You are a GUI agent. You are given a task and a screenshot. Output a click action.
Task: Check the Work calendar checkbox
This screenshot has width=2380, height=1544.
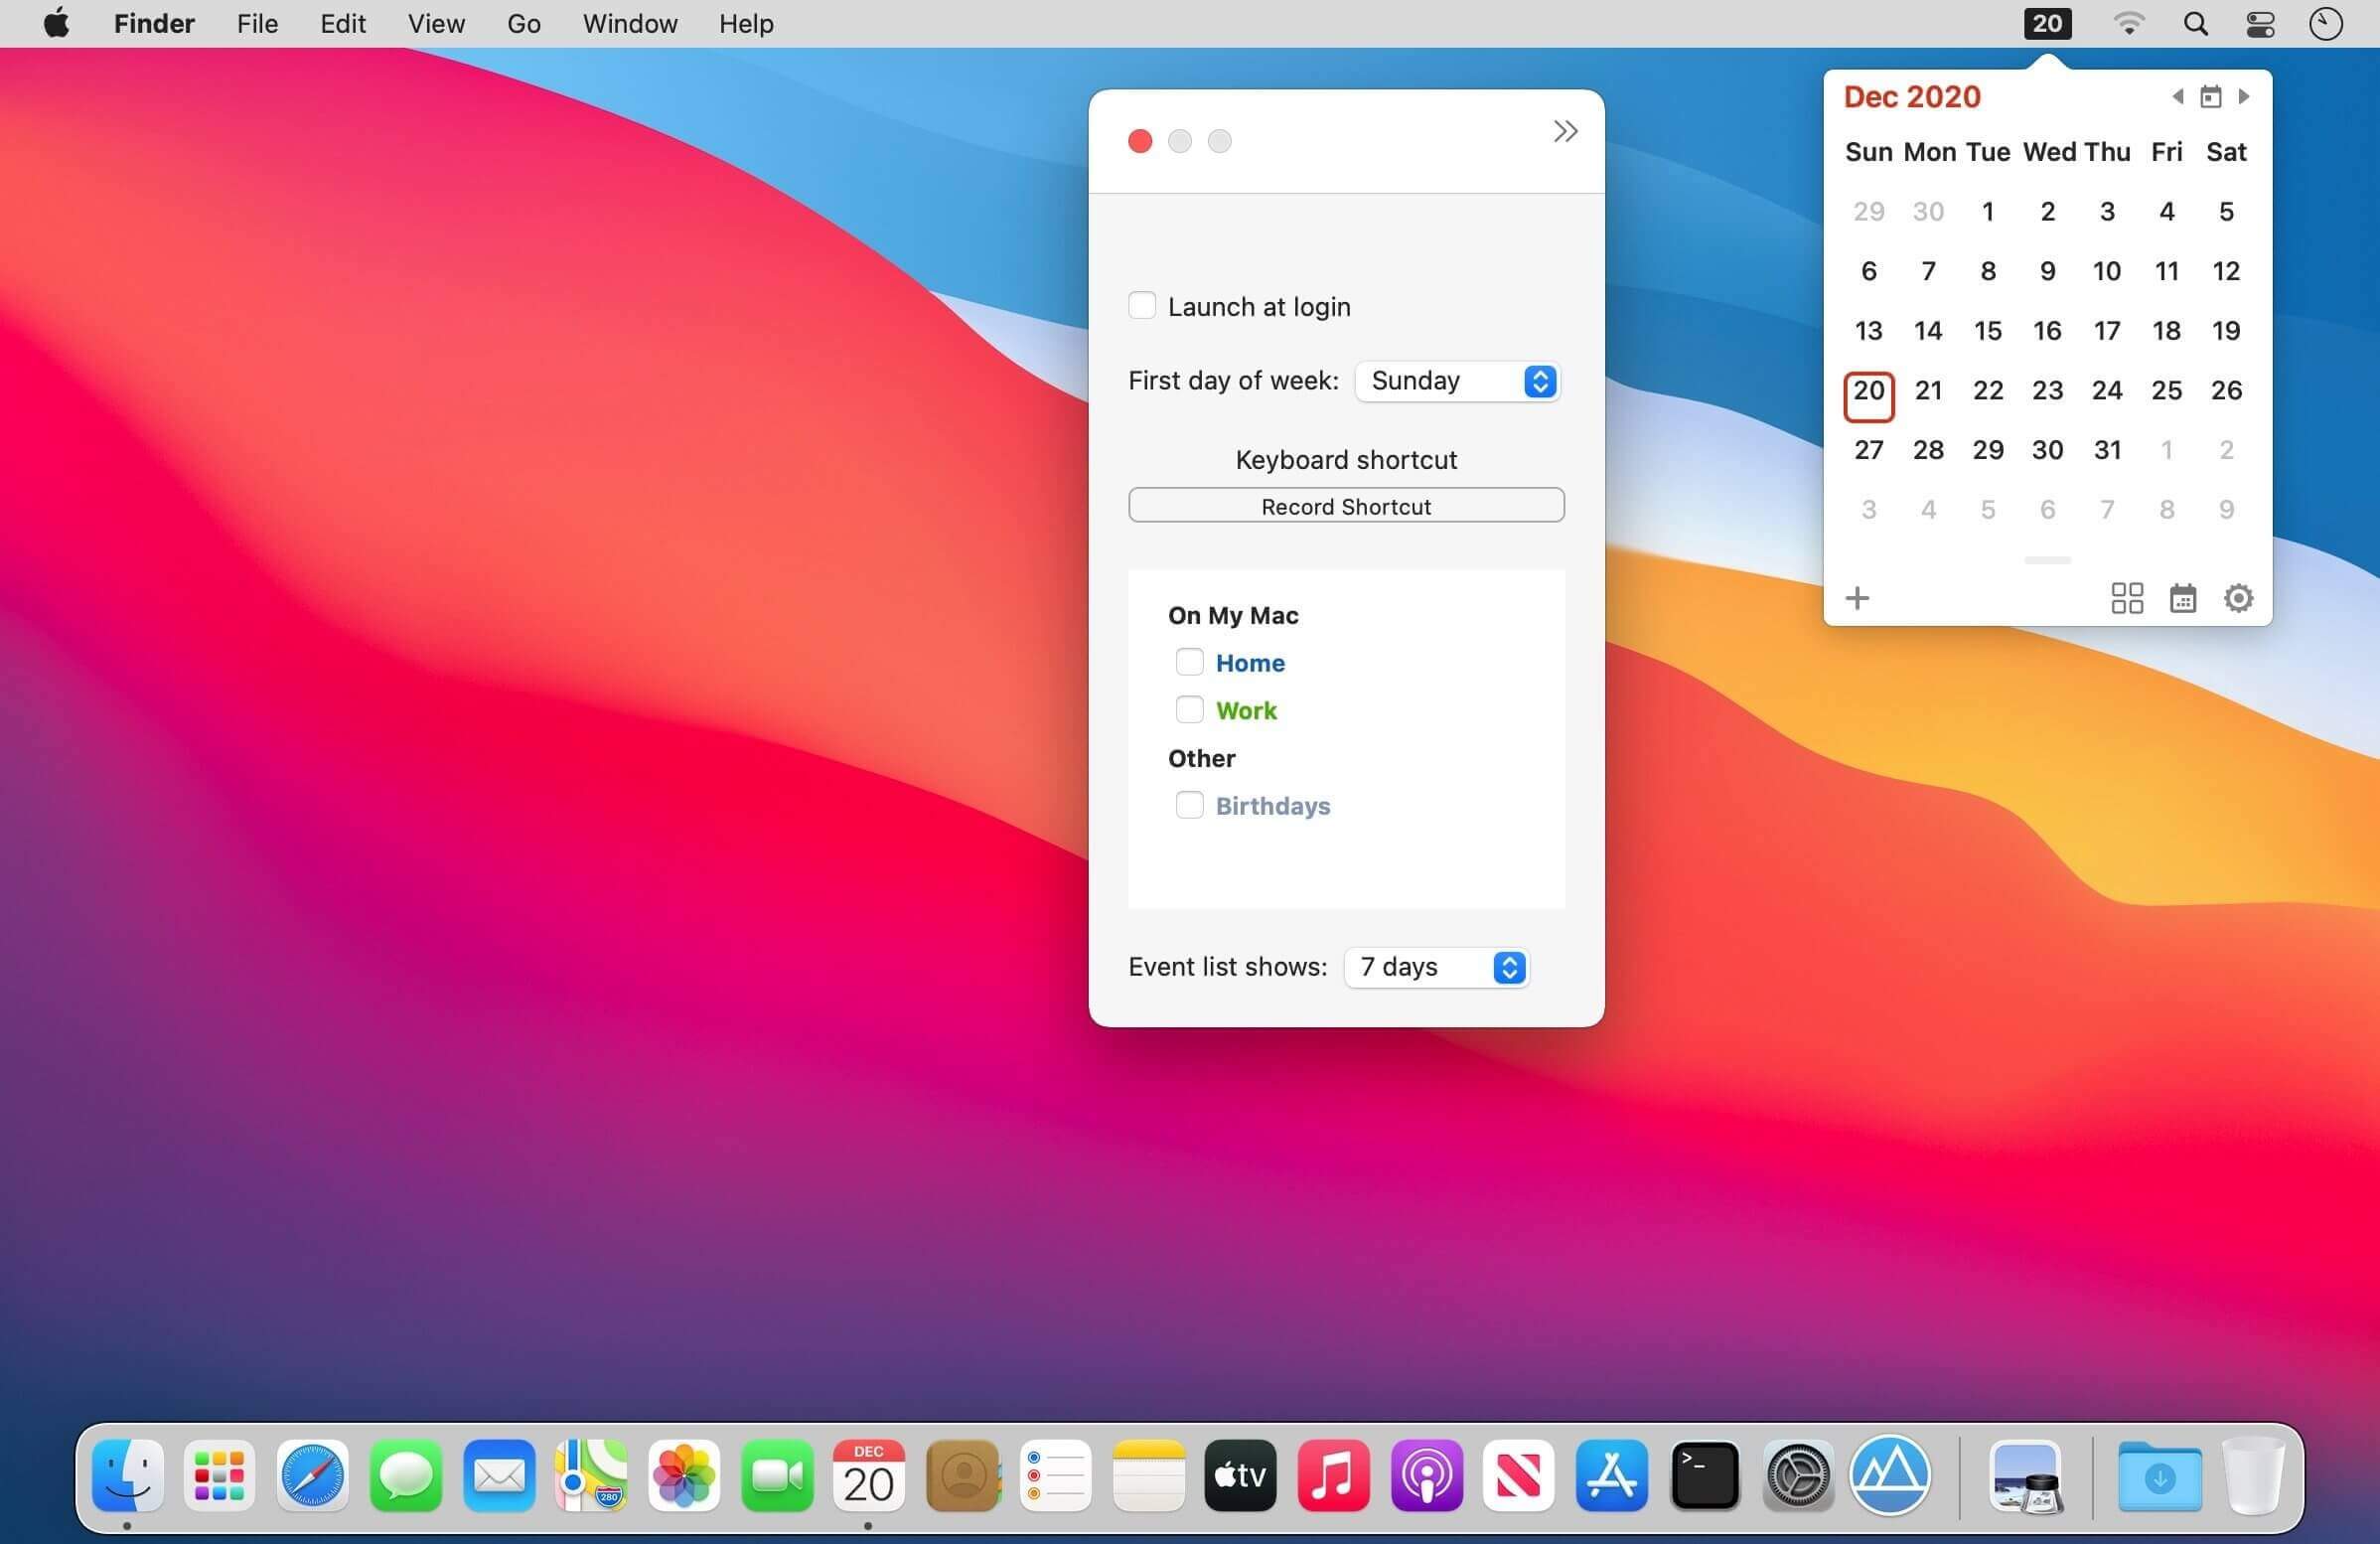(1189, 709)
